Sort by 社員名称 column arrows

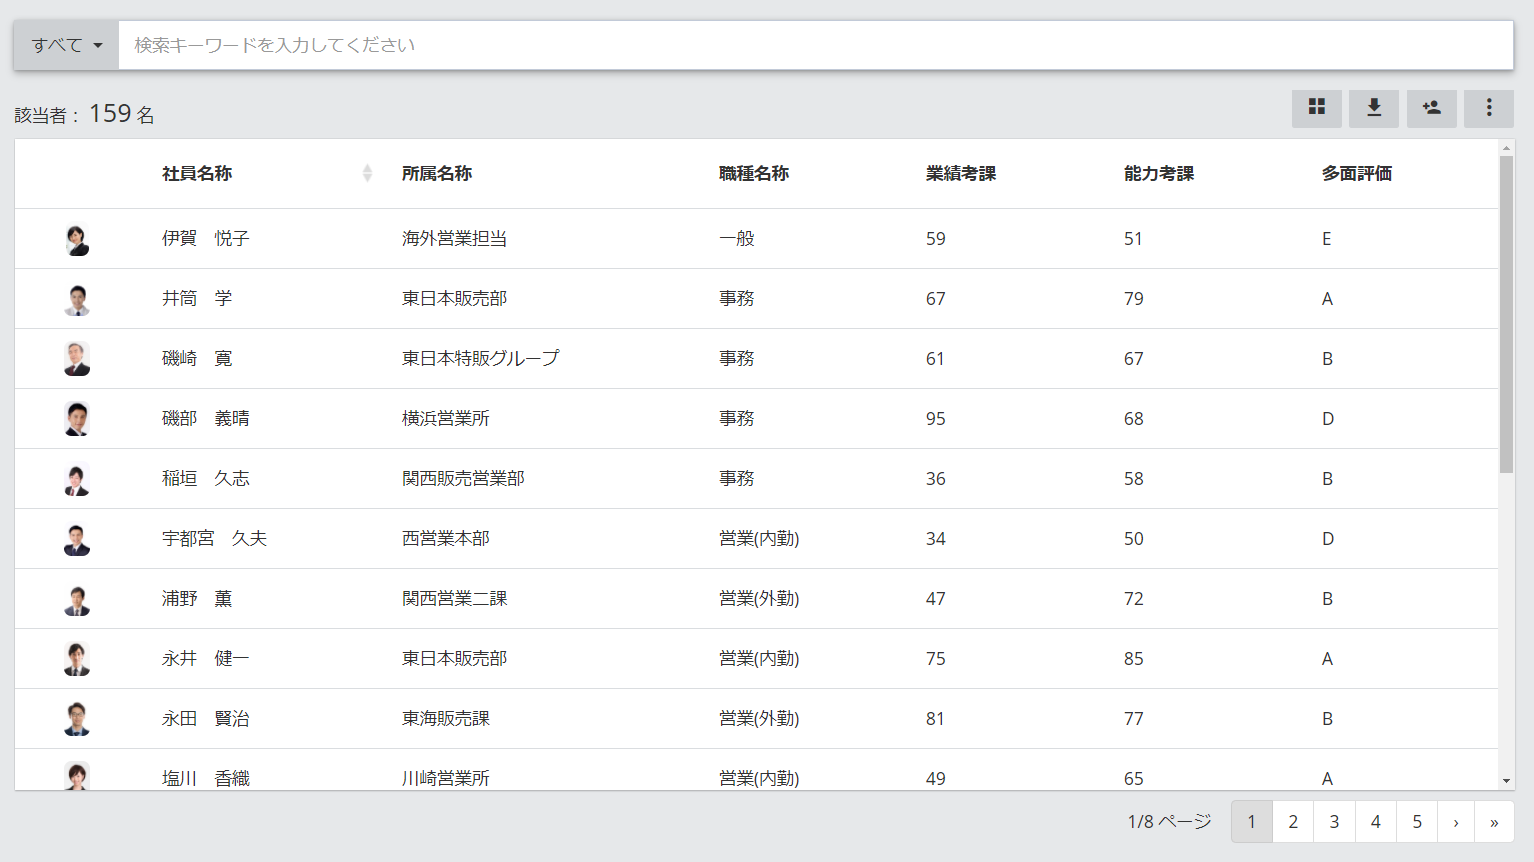click(367, 173)
